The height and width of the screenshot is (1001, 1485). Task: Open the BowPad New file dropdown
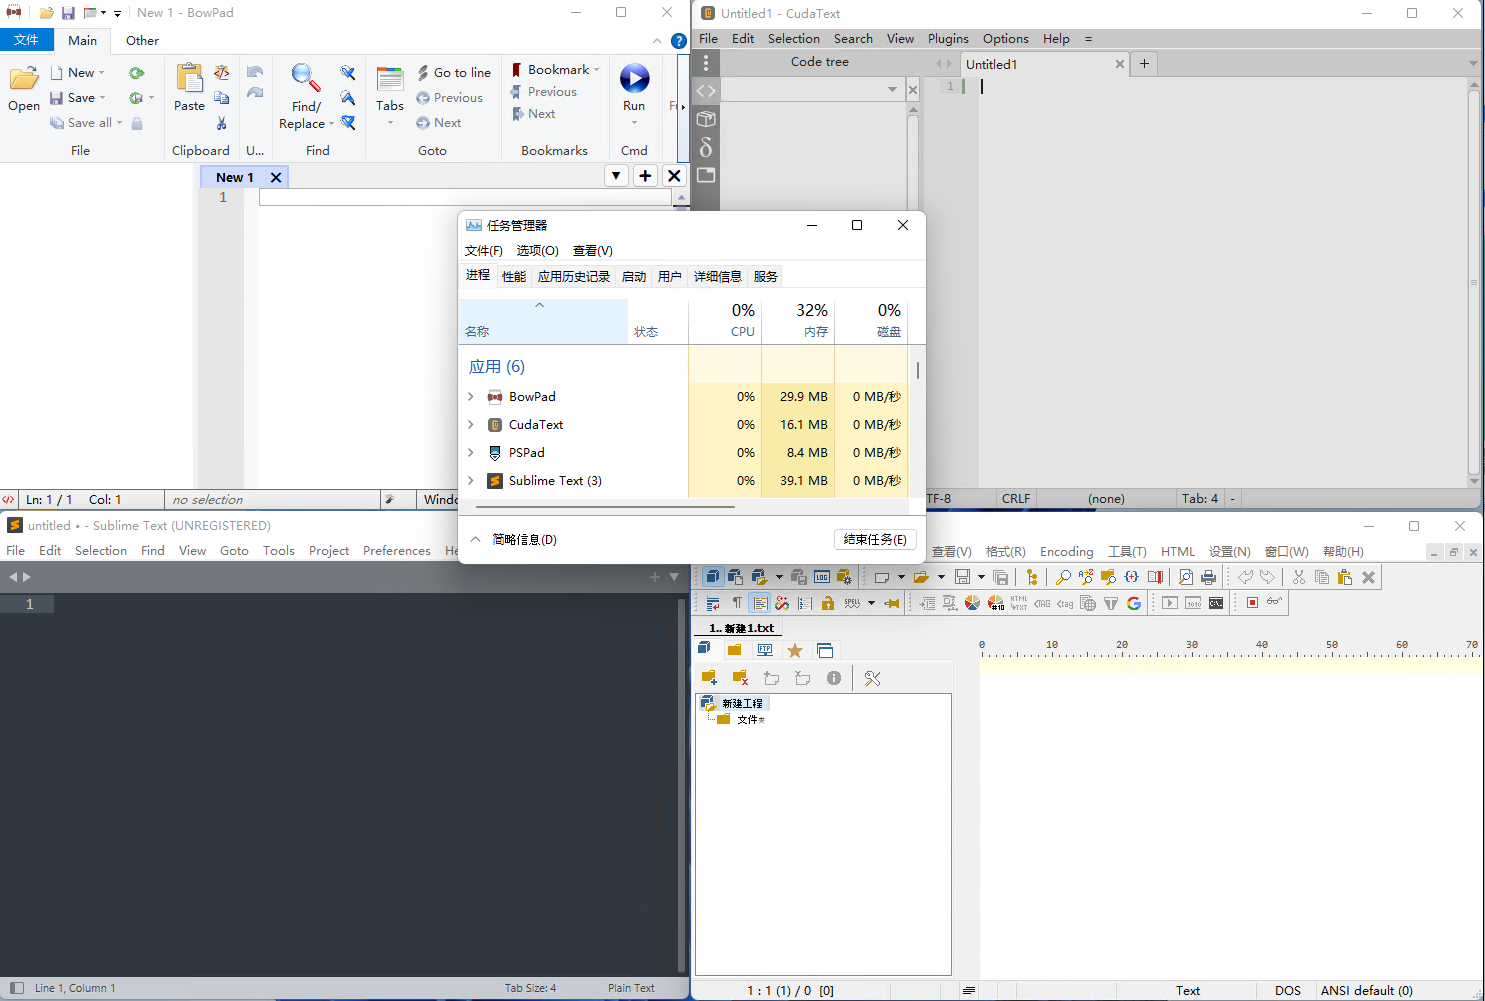[101, 73]
